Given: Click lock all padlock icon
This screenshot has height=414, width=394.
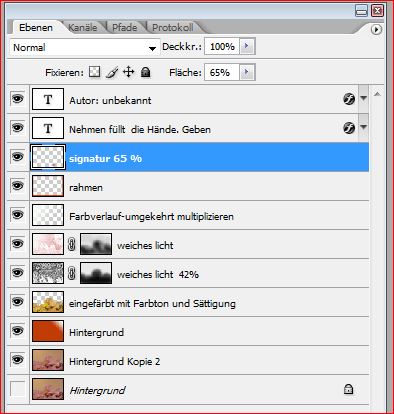Looking at the screenshot, I should pos(145,72).
